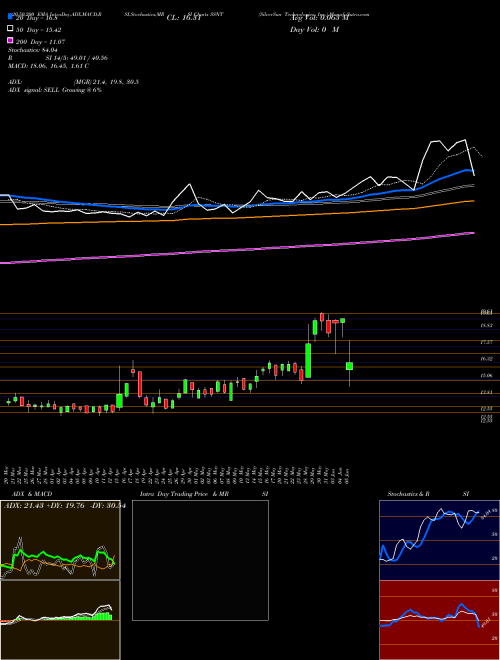
Task: Select the '200 Day - 11.07' legend text
Action: (x=40, y=42)
